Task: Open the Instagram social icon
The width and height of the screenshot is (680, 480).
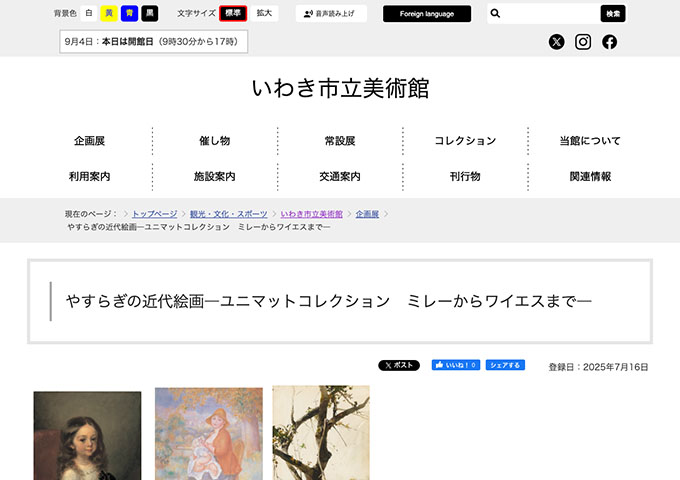Action: pos(583,42)
